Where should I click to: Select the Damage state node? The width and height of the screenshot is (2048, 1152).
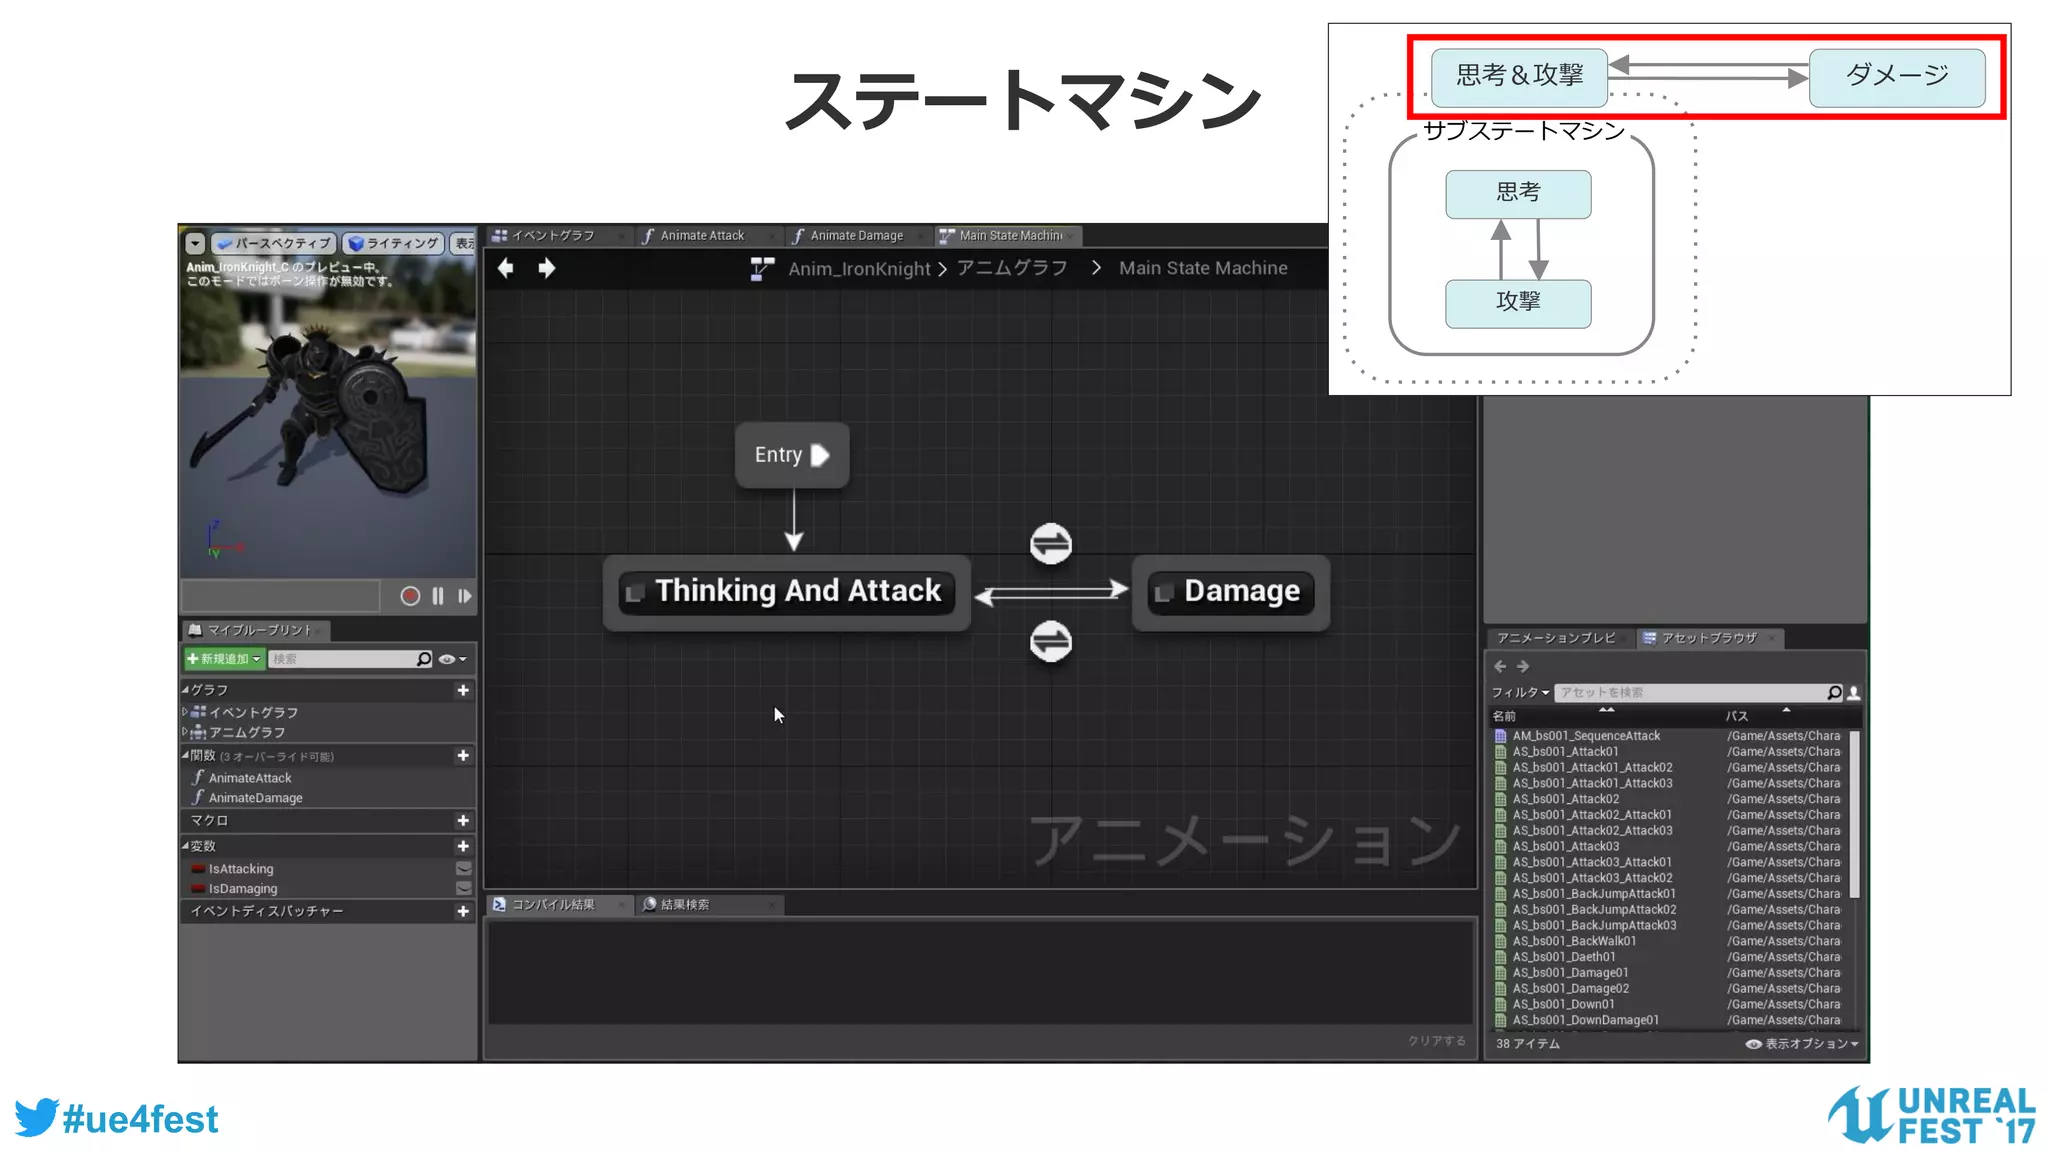pyautogui.click(x=1231, y=592)
